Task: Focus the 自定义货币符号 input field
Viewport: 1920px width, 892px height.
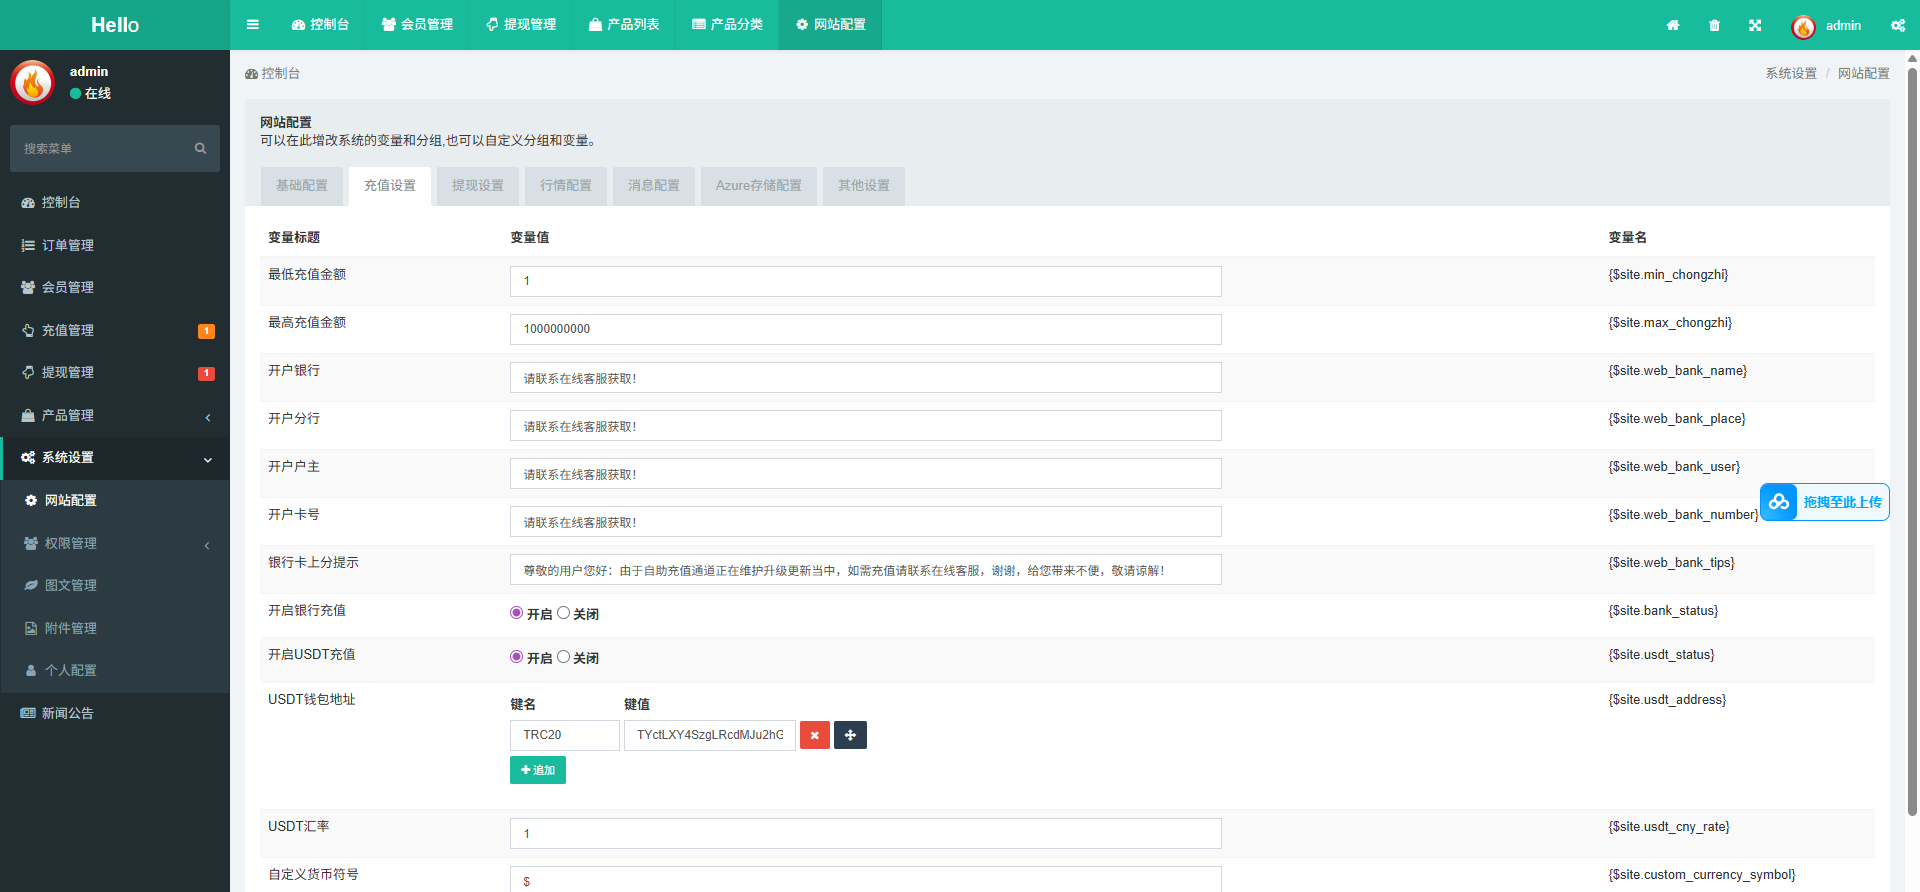Action: [x=866, y=879]
